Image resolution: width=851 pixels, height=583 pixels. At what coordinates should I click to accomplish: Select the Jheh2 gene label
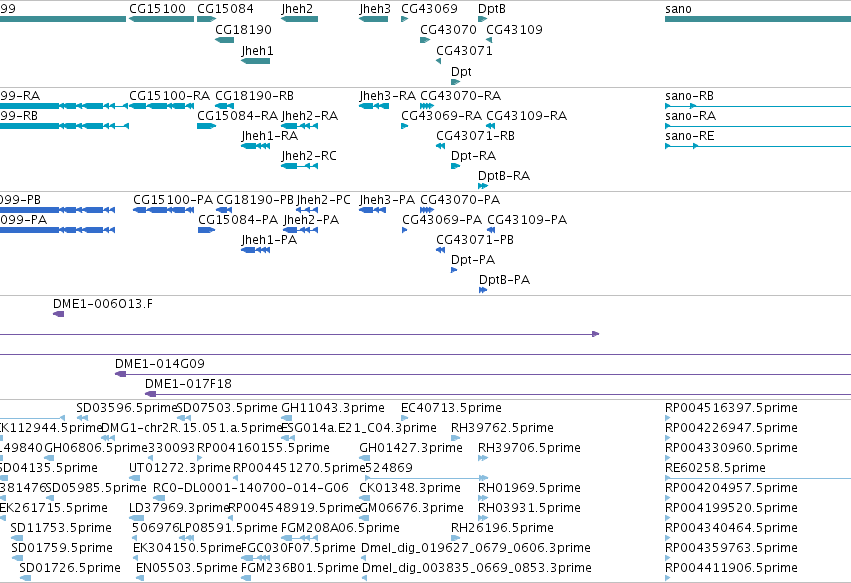(x=297, y=9)
